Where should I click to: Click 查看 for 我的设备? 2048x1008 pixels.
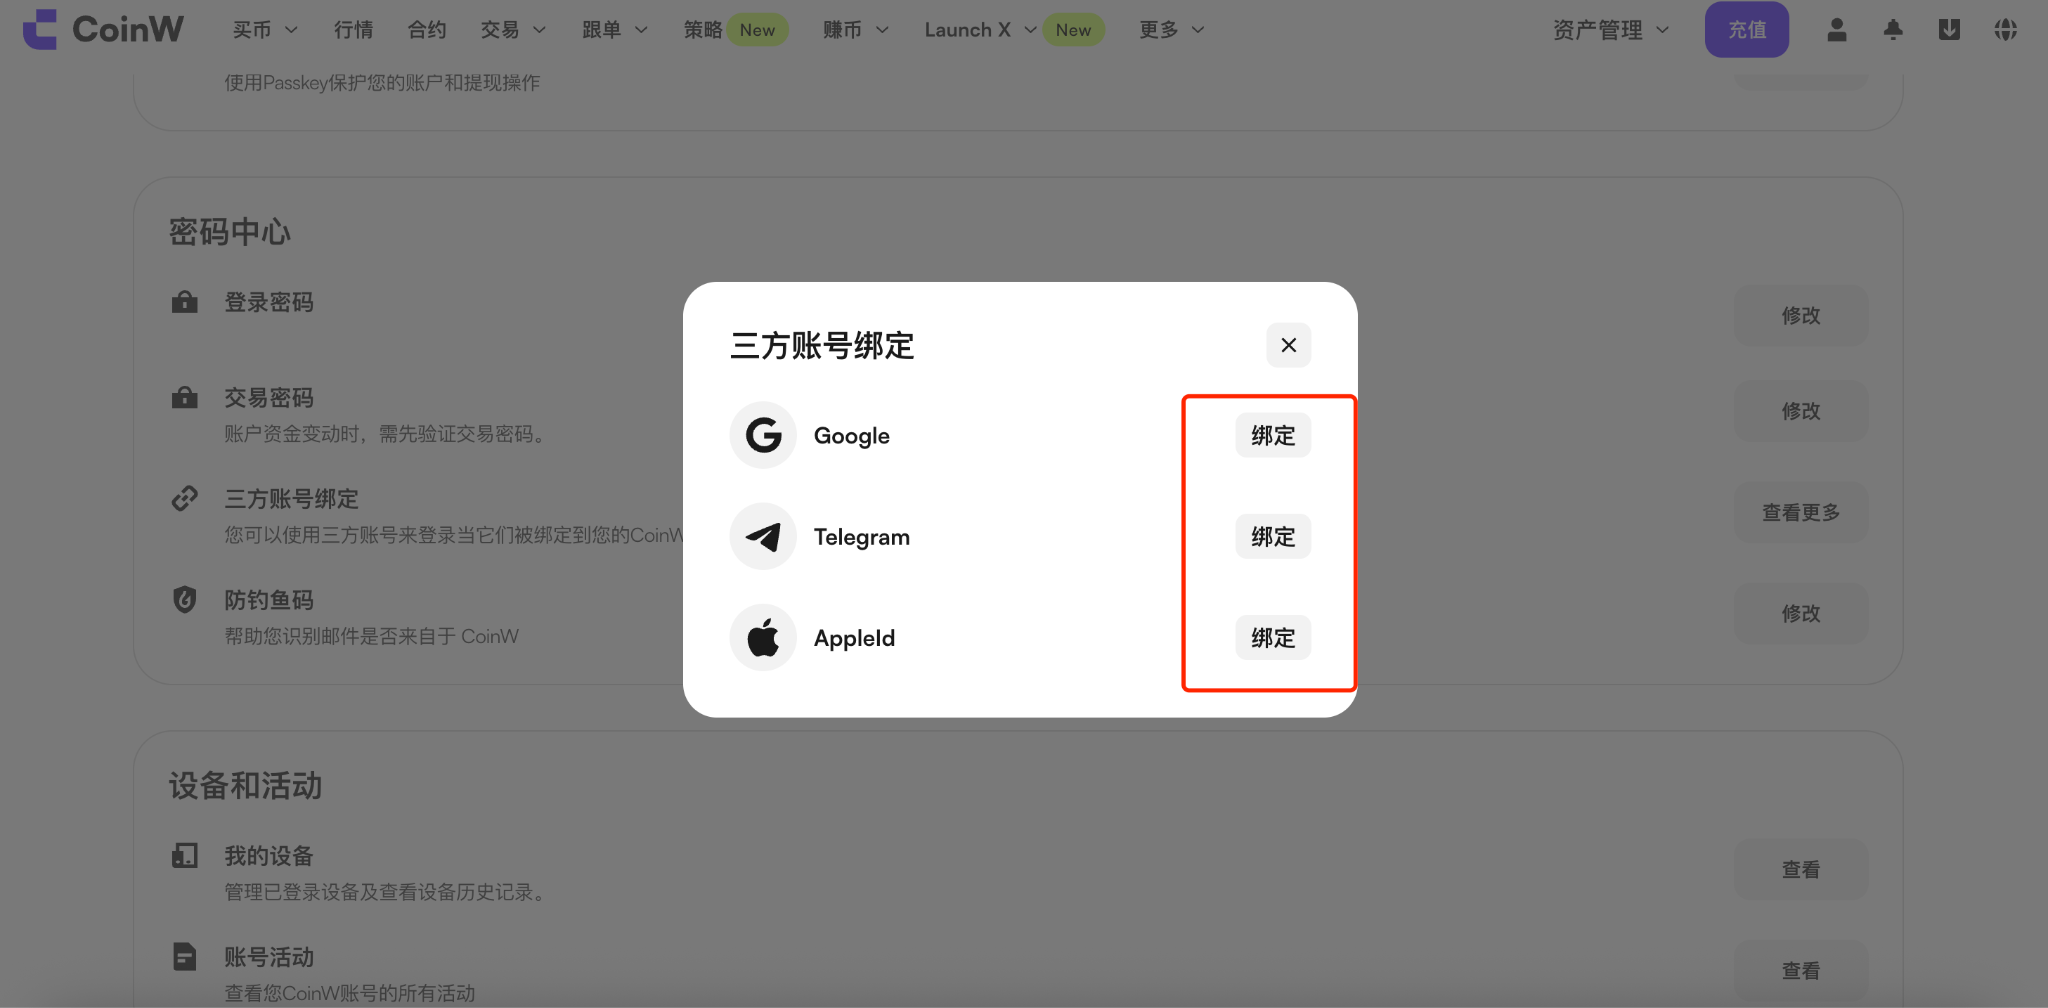(x=1801, y=869)
